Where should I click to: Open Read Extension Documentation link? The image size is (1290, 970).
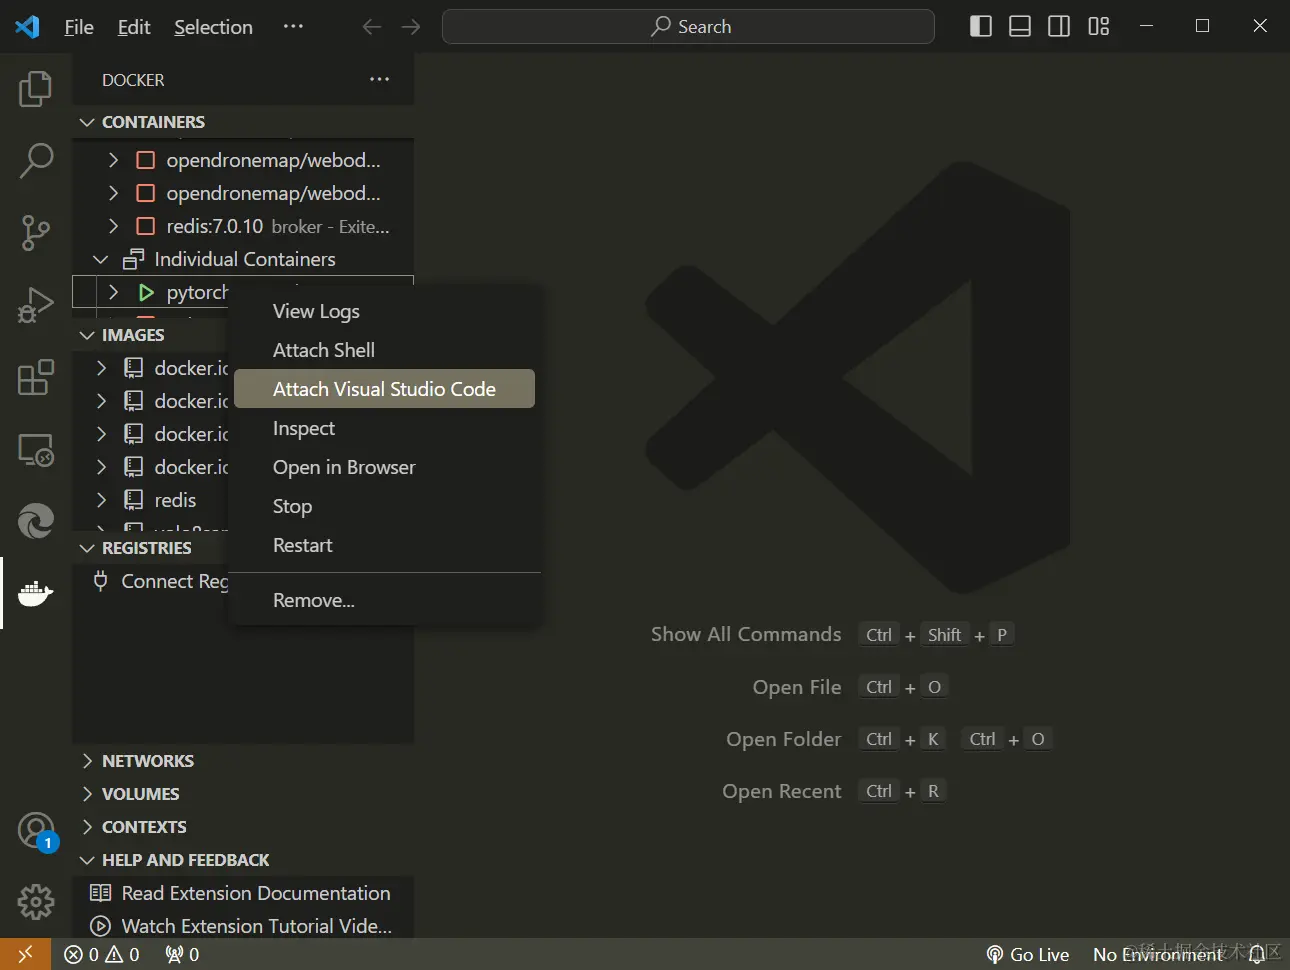pyautogui.click(x=241, y=893)
